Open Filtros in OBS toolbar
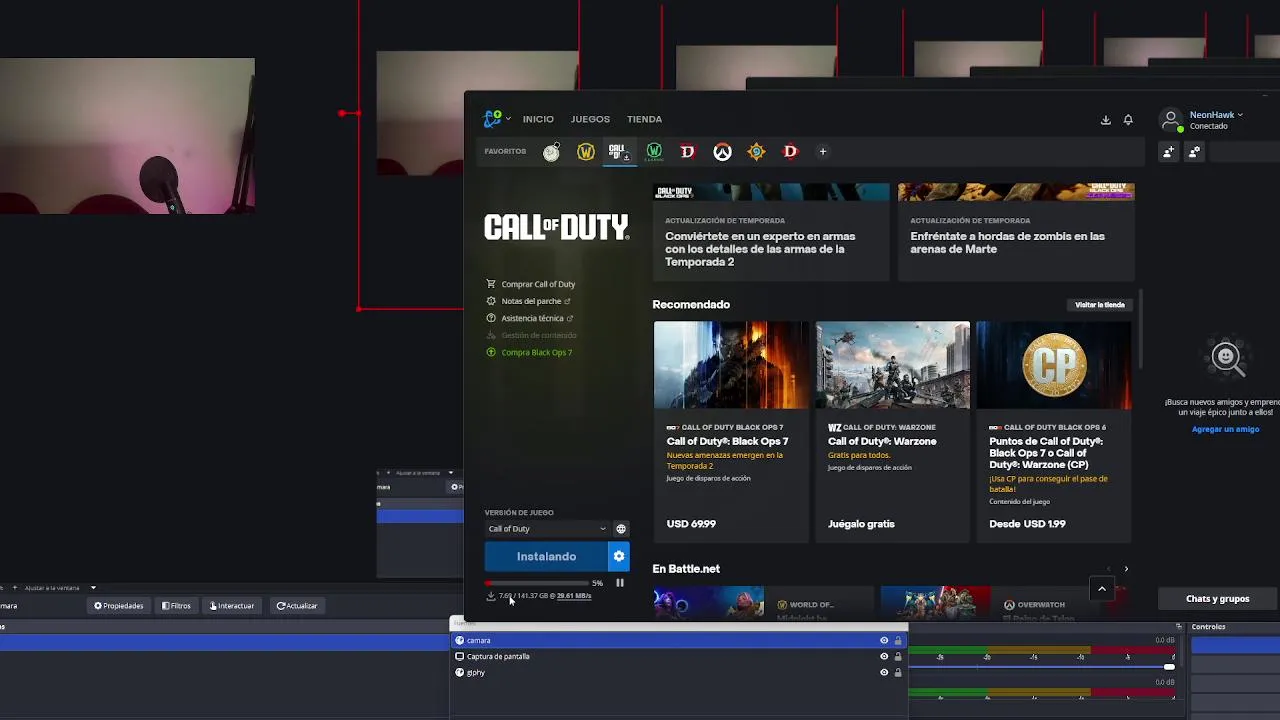Viewport: 1280px width, 720px height. click(176, 606)
